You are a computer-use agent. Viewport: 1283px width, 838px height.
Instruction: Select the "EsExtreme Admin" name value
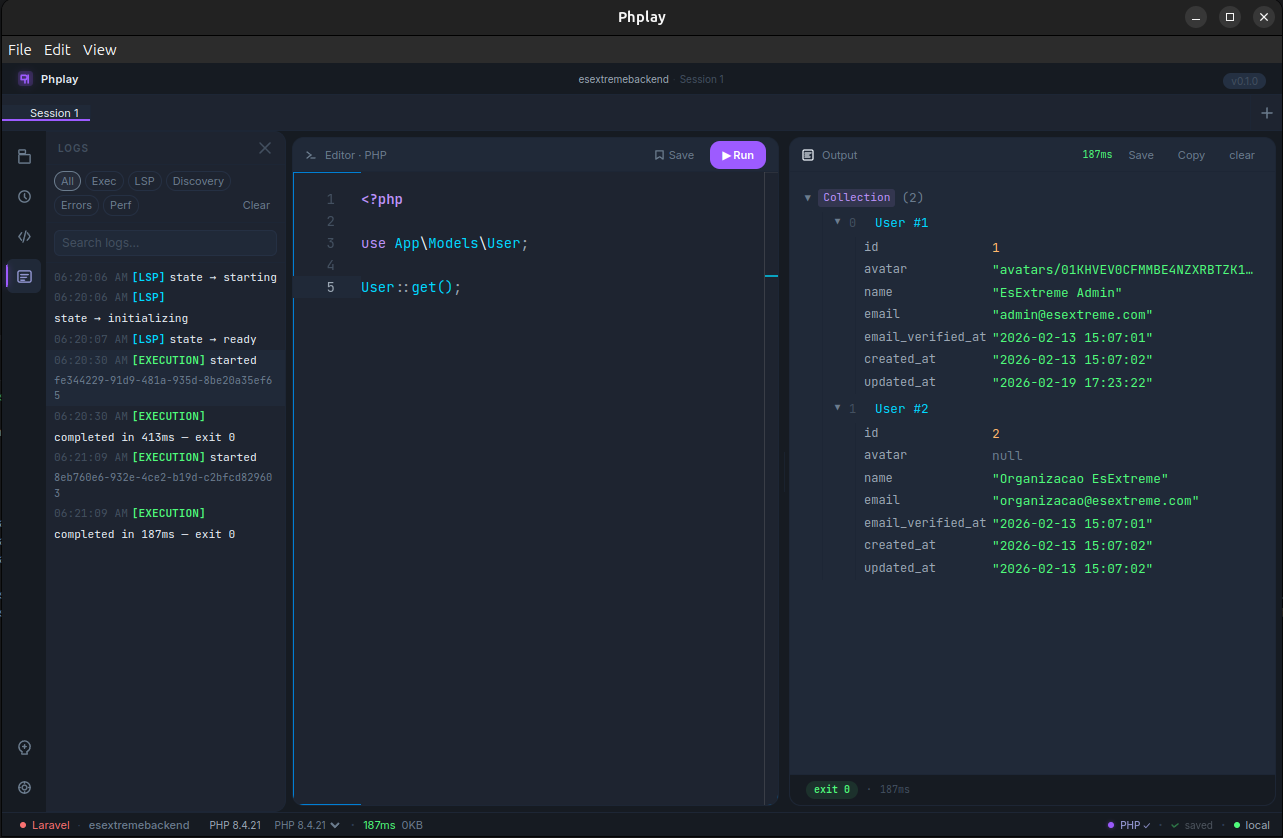coord(1057,293)
